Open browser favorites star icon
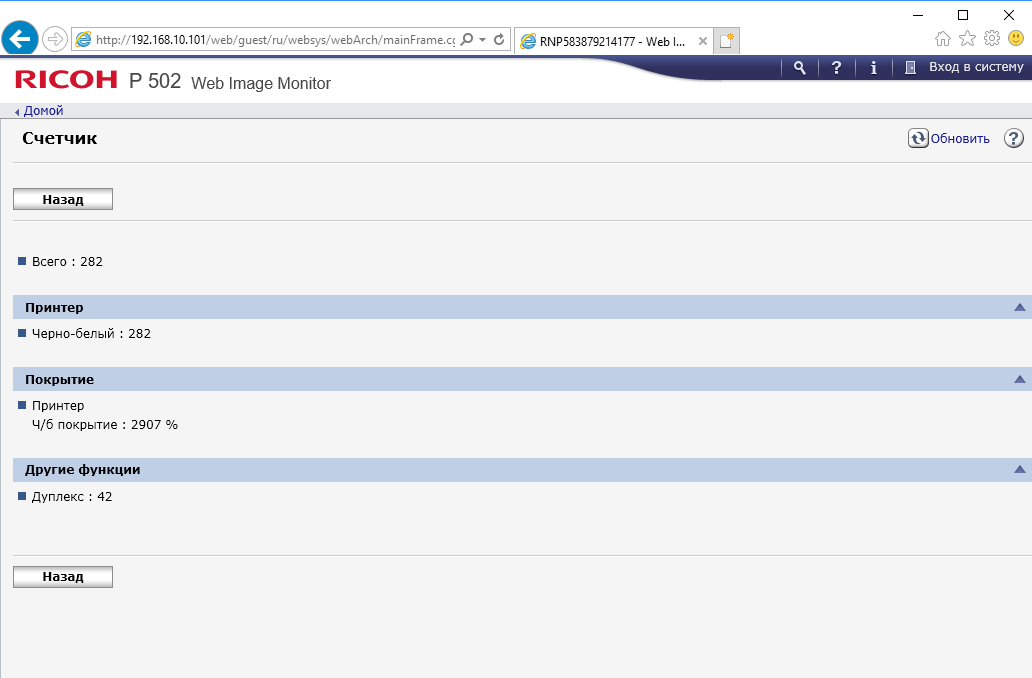Viewport: 1032px width, 678px height. click(x=967, y=39)
